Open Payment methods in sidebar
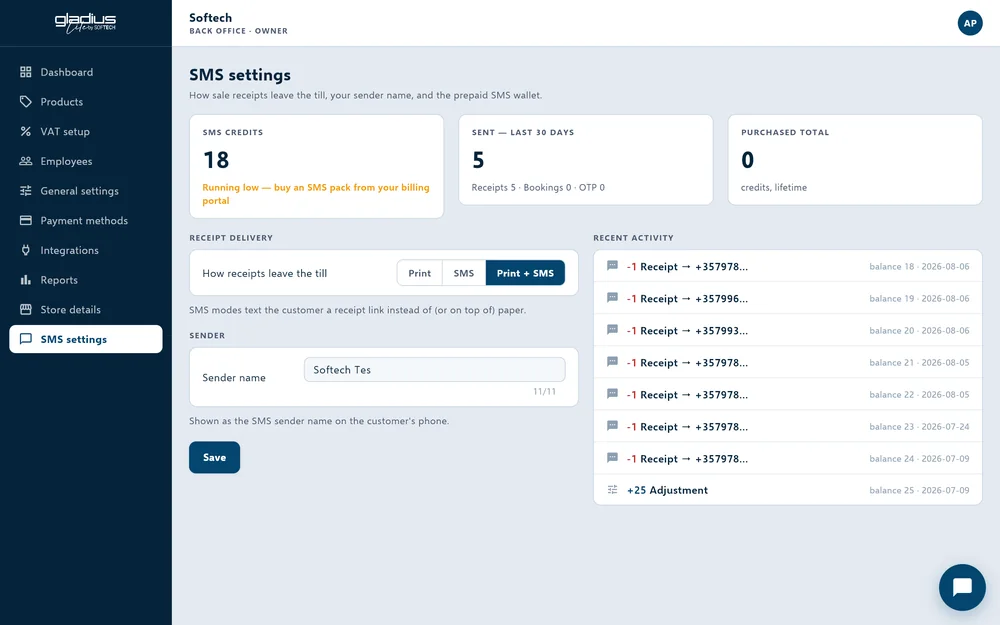The image size is (1000, 625). [85, 221]
